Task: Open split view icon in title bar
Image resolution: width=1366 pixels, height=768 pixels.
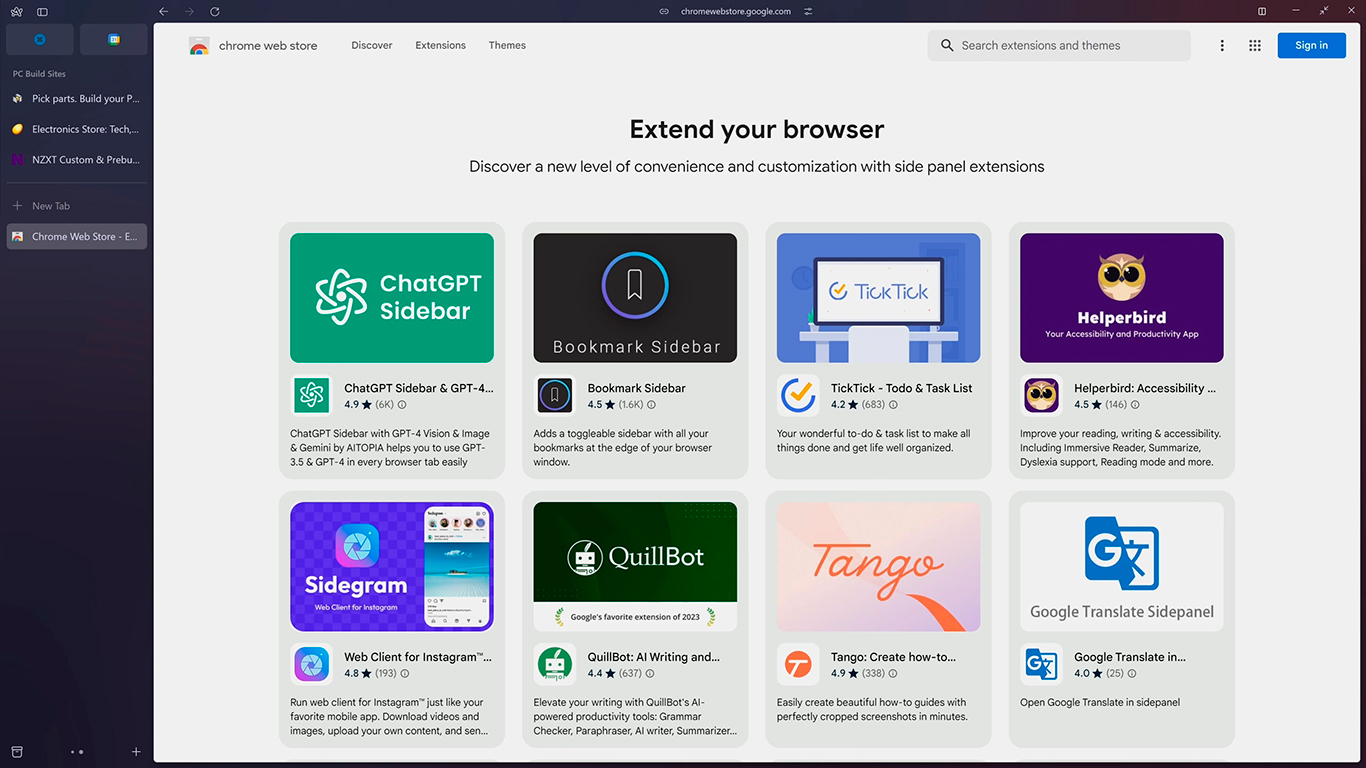Action: click(x=1262, y=11)
